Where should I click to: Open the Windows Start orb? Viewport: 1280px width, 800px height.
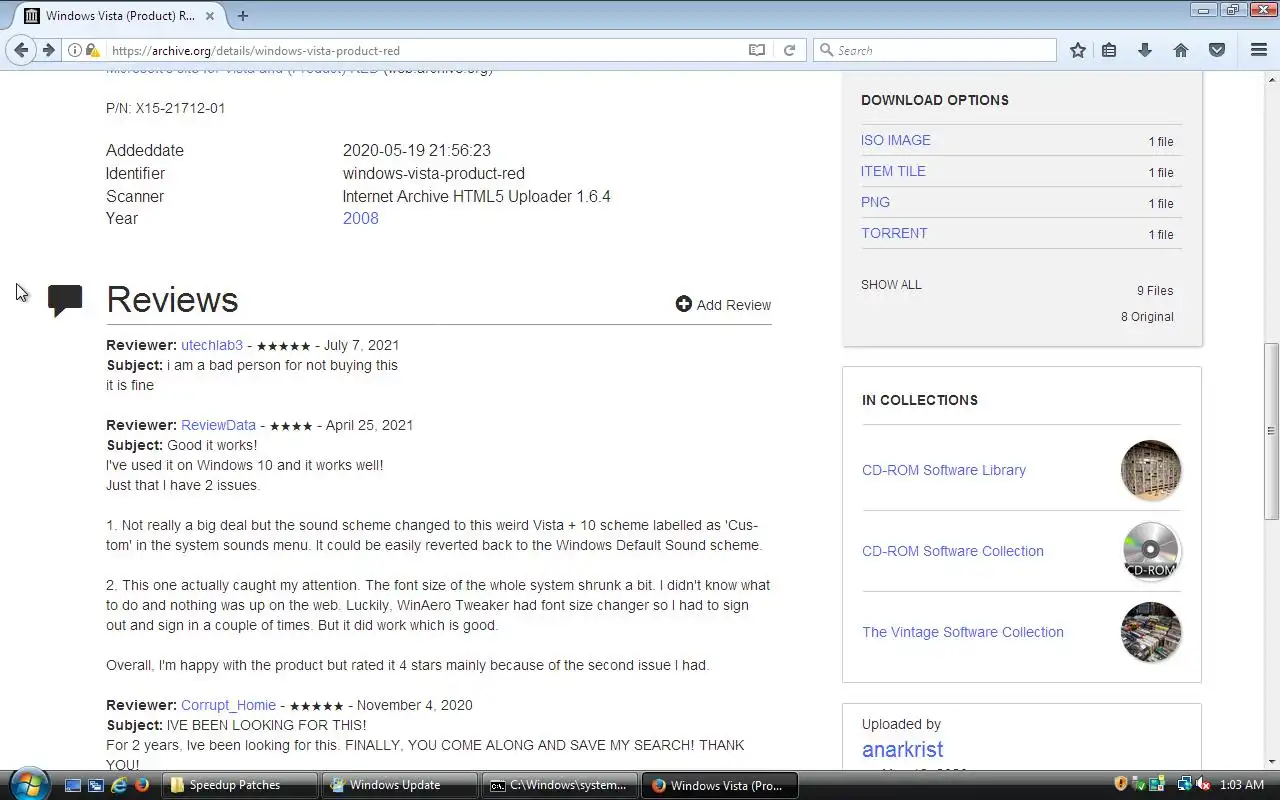pos(27,784)
